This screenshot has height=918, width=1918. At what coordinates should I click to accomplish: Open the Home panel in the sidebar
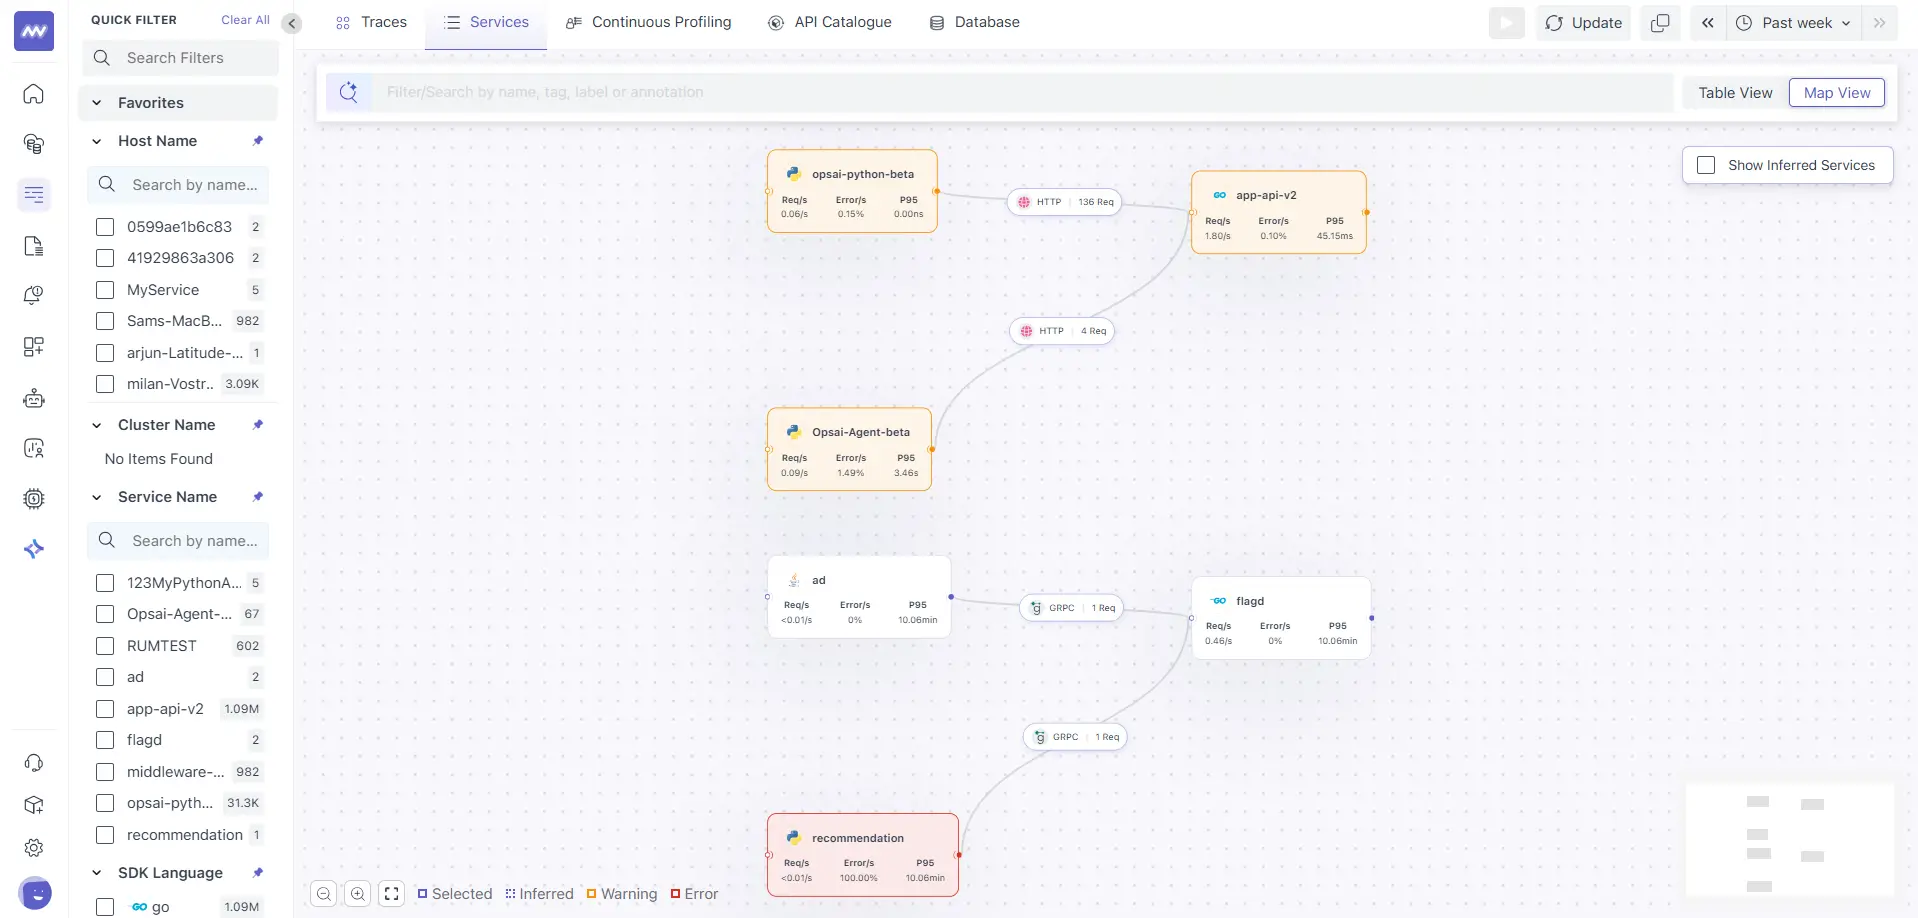33,93
